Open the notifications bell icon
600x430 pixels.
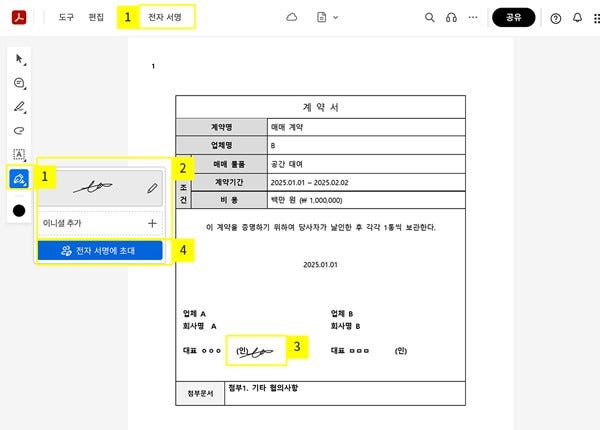coord(577,18)
